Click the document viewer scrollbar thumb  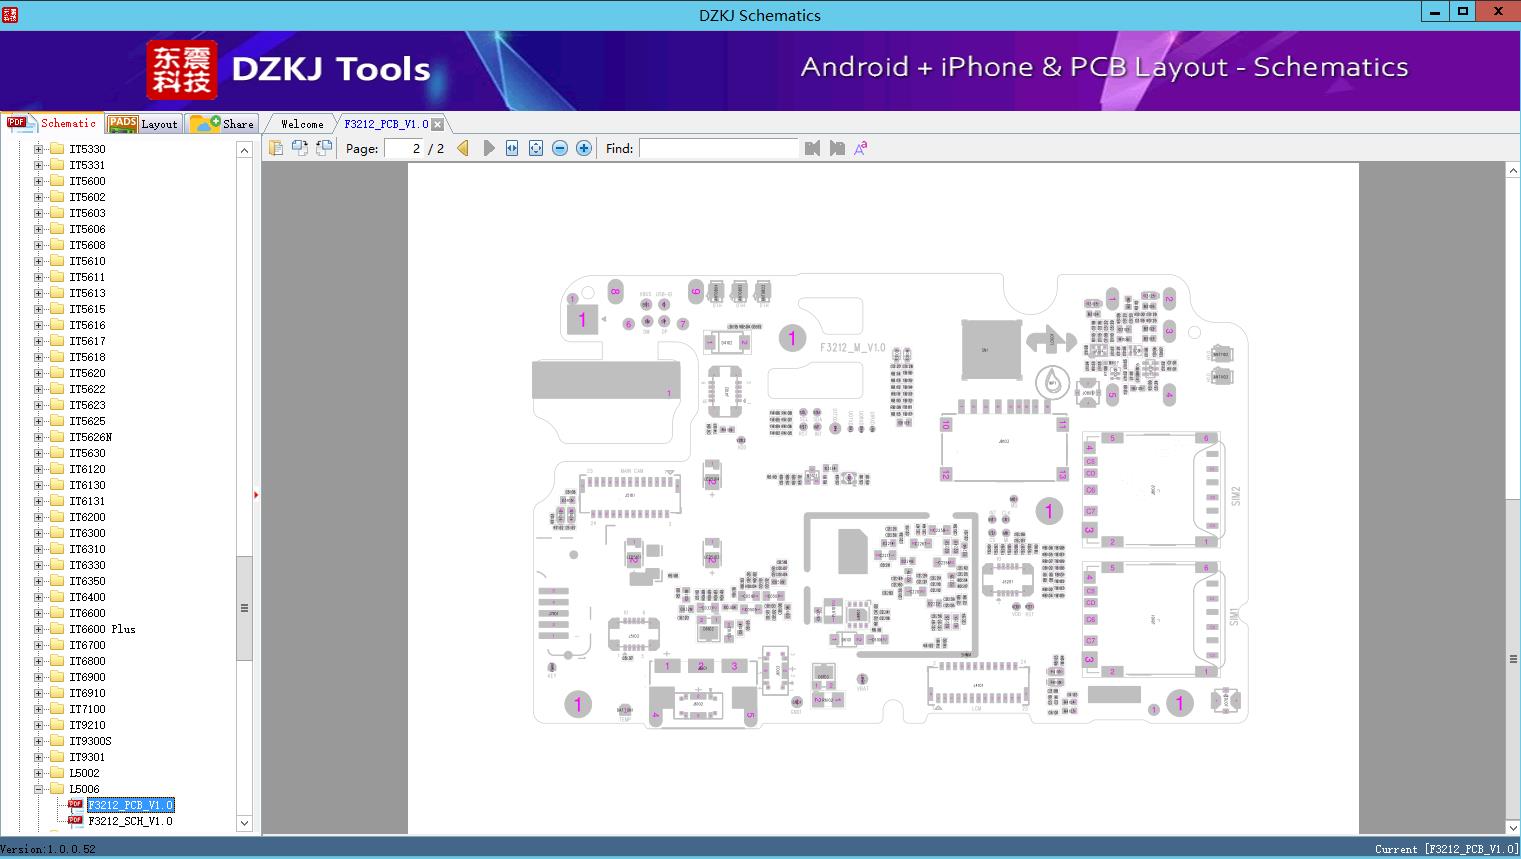1512,658
